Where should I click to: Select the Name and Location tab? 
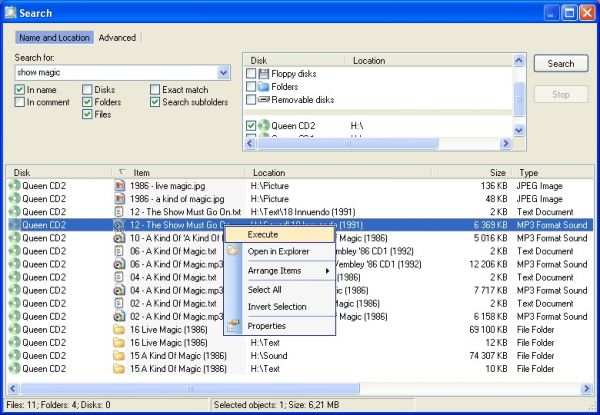point(54,37)
